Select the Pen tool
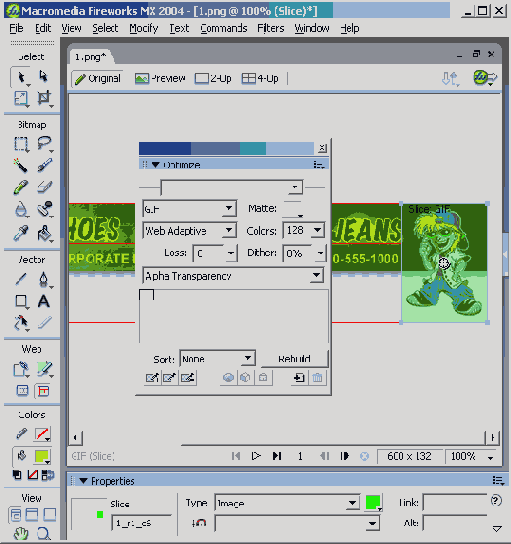Screen dimensions: 511x544 pos(44,279)
